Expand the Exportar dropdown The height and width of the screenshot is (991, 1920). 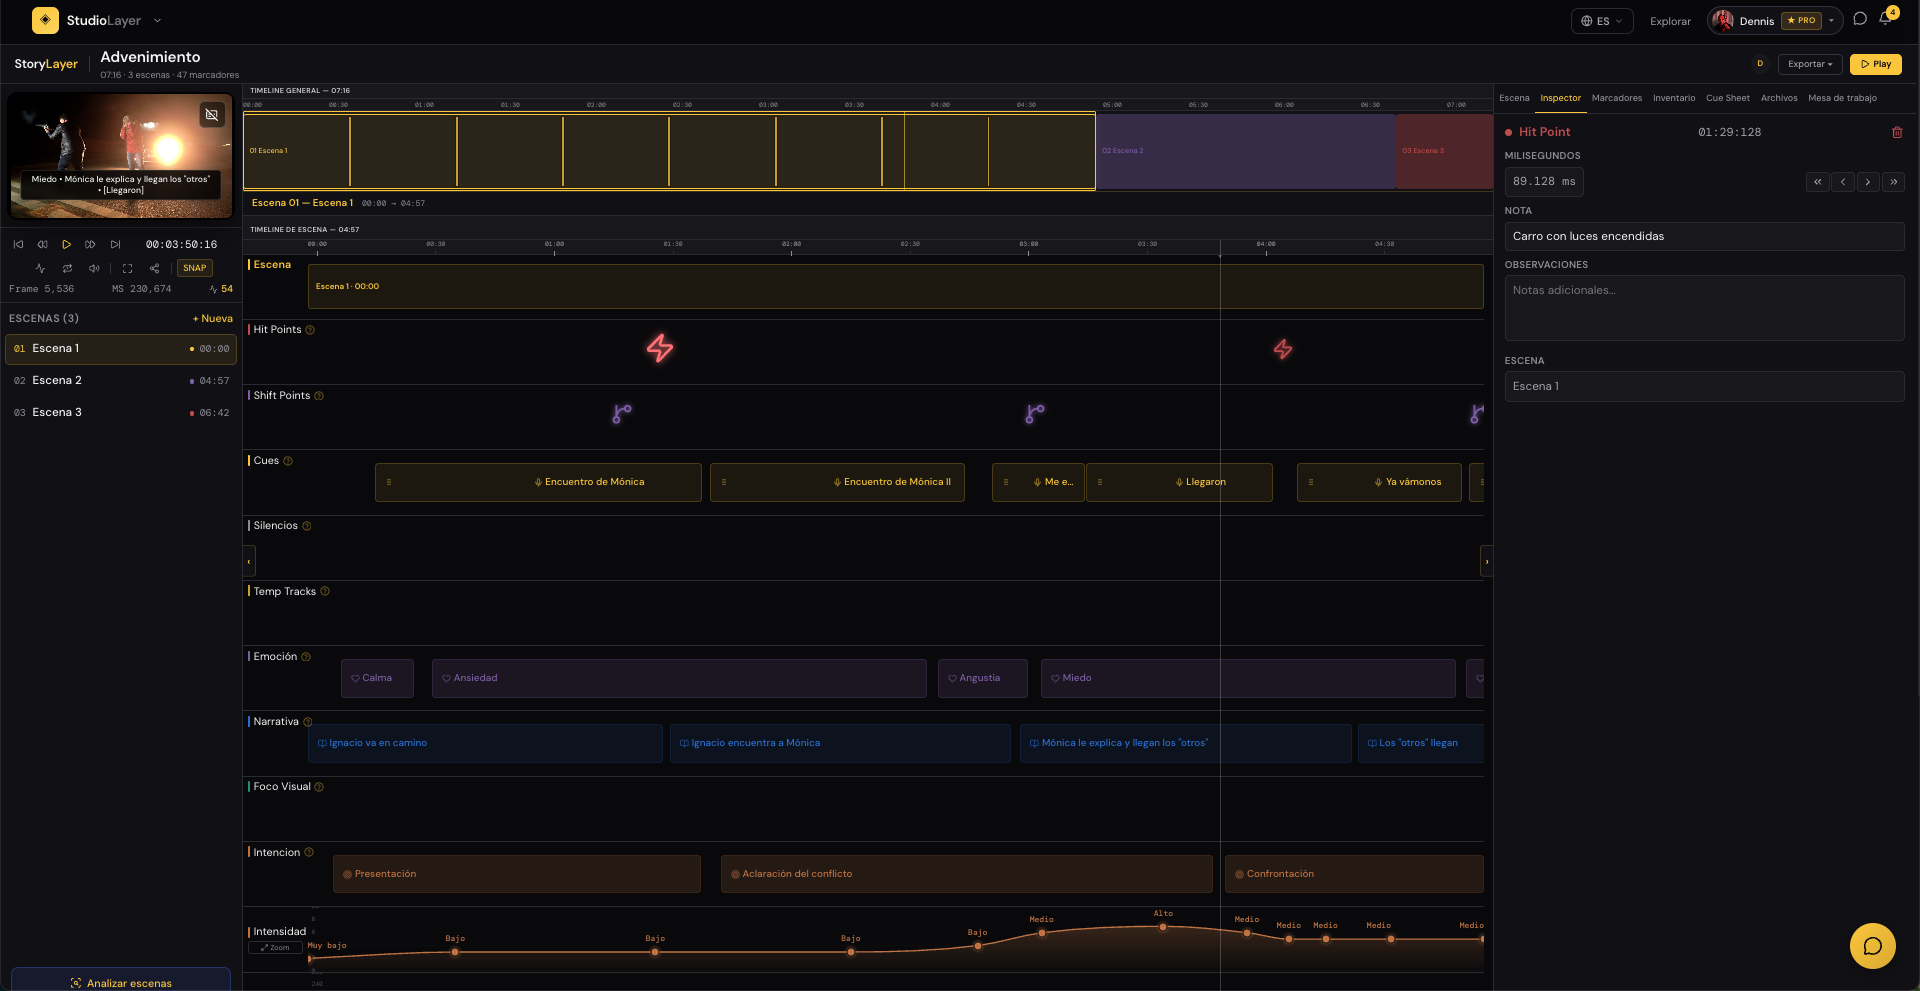pos(1810,64)
